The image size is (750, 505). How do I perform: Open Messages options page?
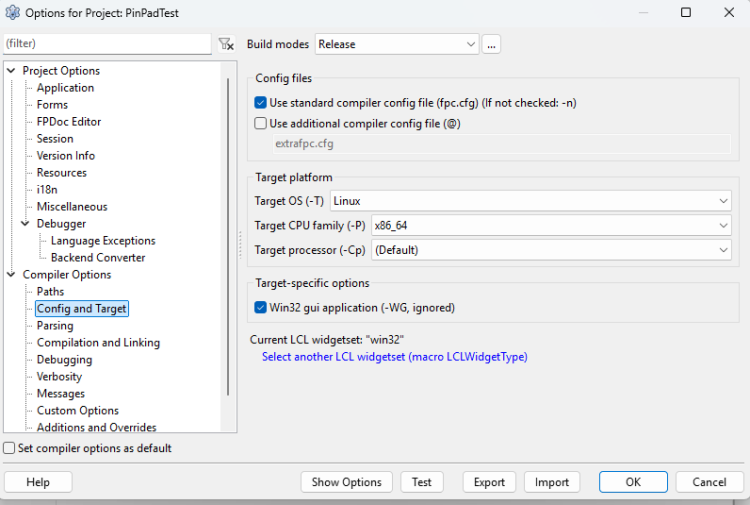point(61,394)
